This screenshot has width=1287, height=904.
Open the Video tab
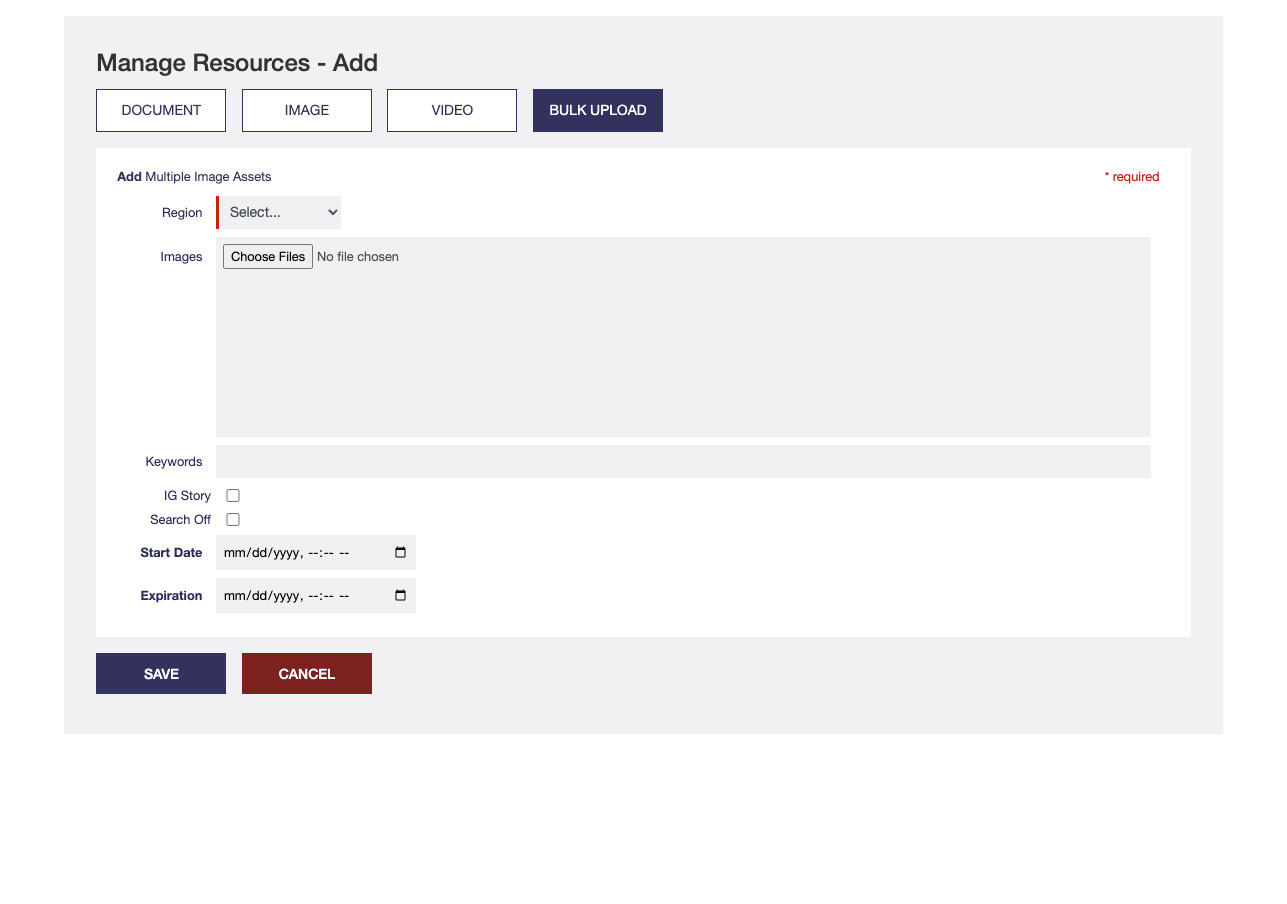pyautogui.click(x=452, y=111)
